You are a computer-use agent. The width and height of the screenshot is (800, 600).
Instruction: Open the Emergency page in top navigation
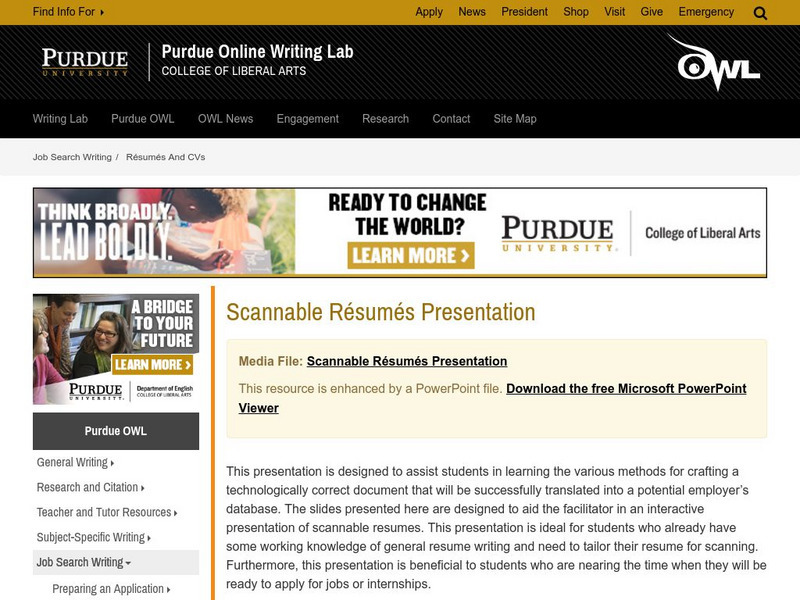pos(706,11)
